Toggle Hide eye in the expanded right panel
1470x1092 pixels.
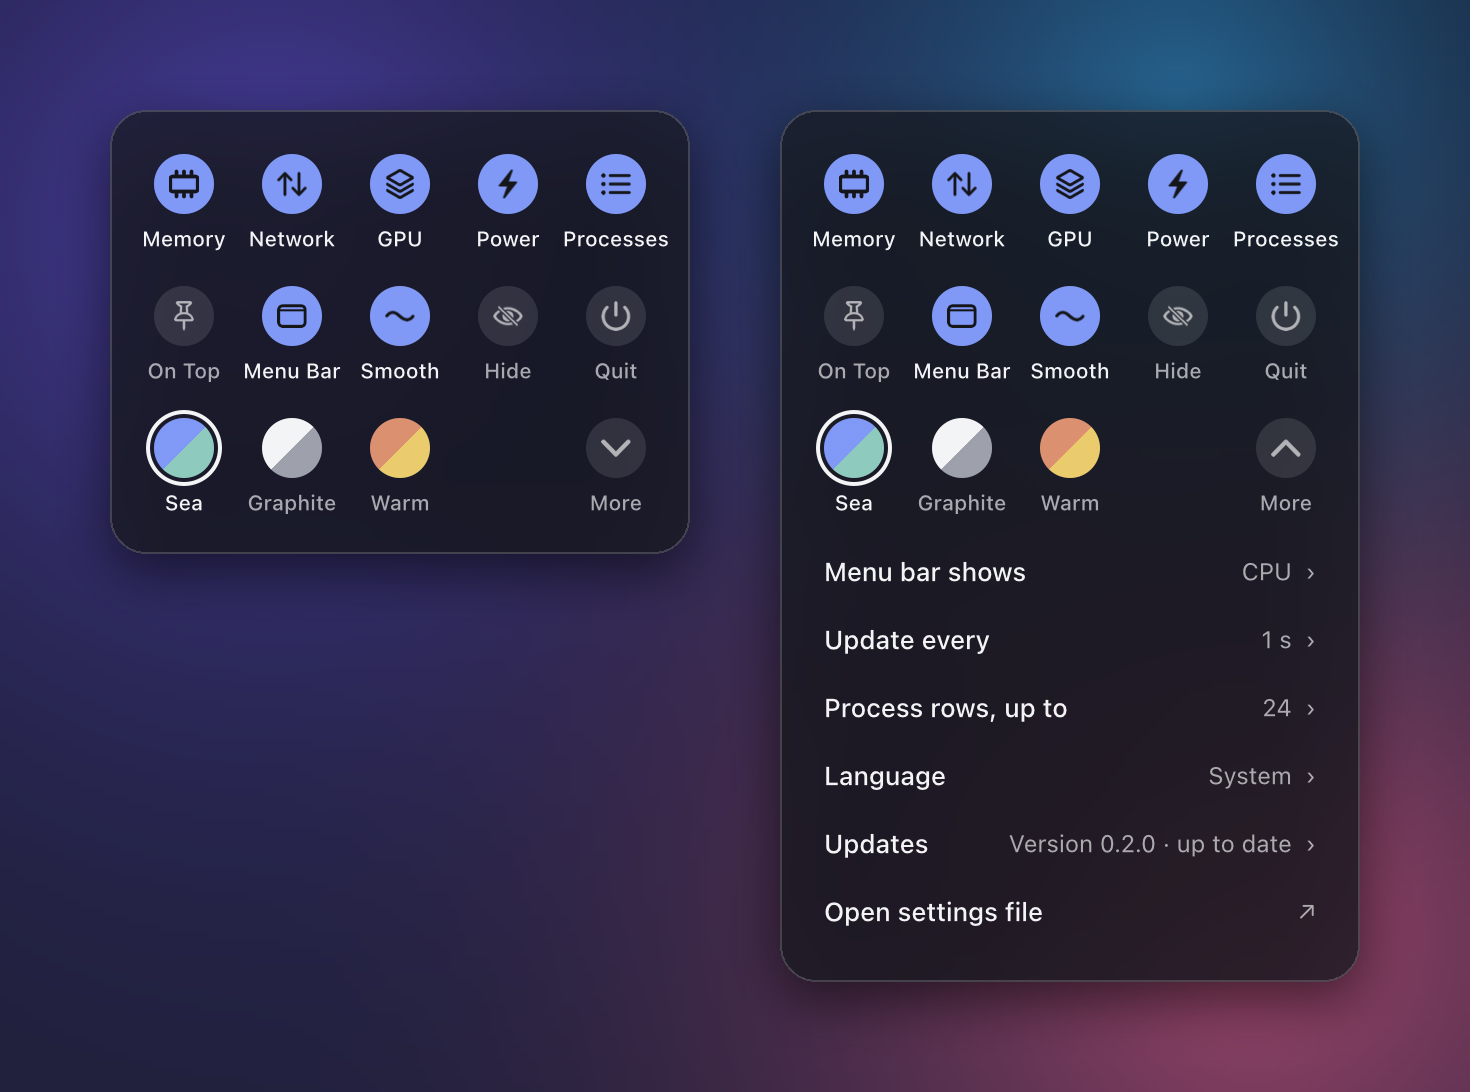tap(1178, 316)
